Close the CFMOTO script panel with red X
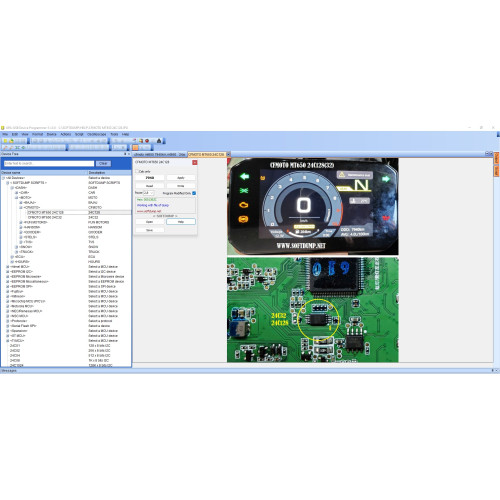 pyautogui.click(x=195, y=162)
